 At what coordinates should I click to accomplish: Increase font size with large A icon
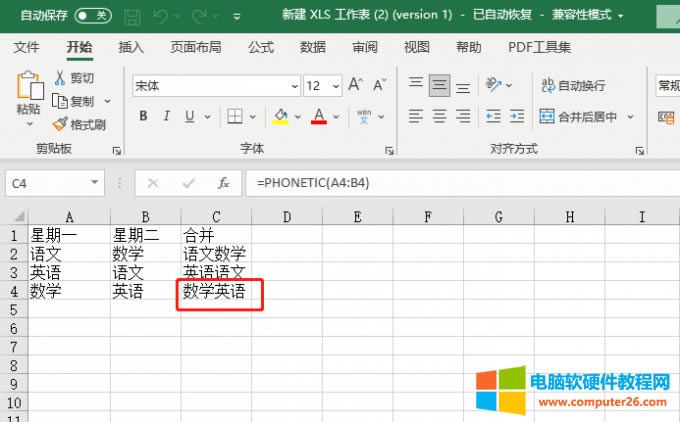[x=356, y=84]
